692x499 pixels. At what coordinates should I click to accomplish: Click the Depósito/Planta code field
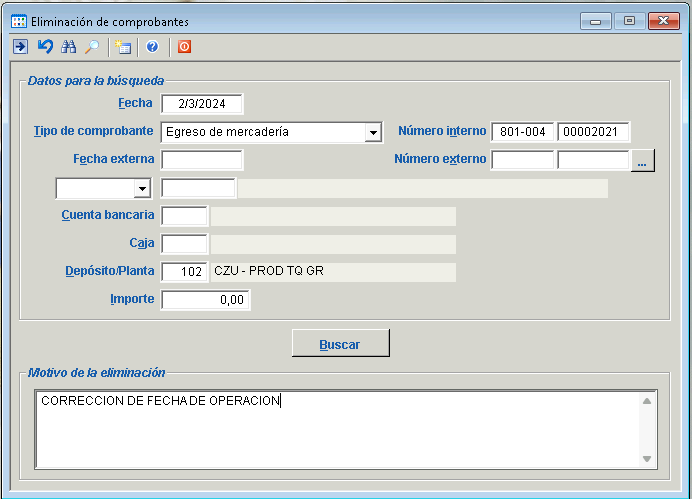click(x=184, y=272)
